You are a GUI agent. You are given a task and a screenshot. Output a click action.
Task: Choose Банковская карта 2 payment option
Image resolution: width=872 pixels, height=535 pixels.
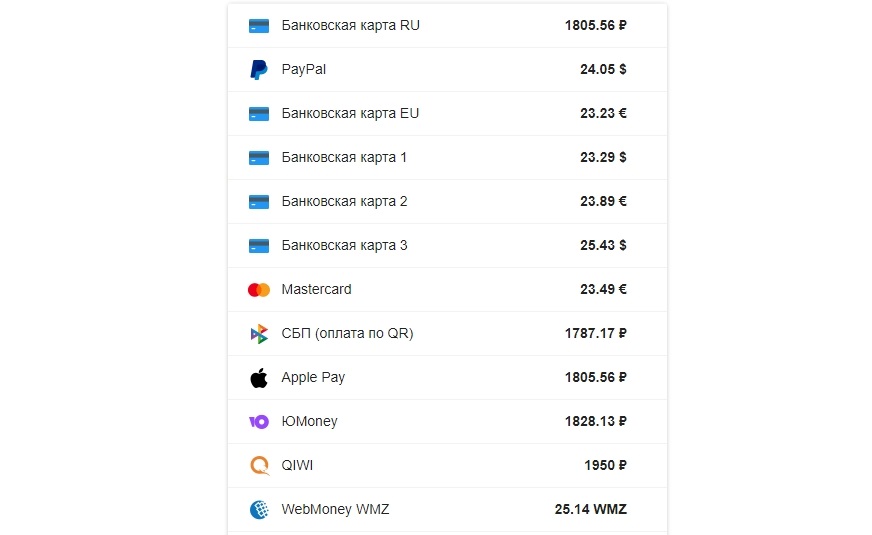(x=344, y=202)
